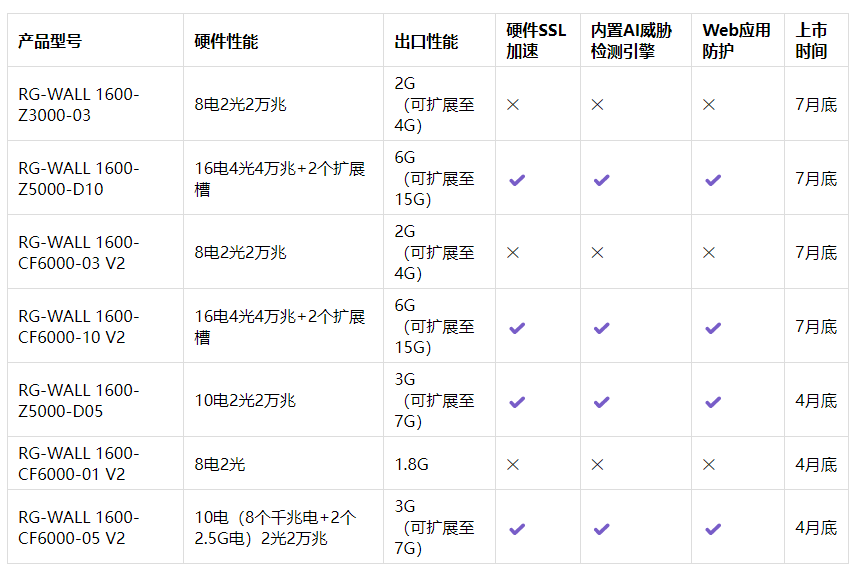Click AI engine check in CF6000-10 V2 row
The image size is (854, 571).
(601, 328)
